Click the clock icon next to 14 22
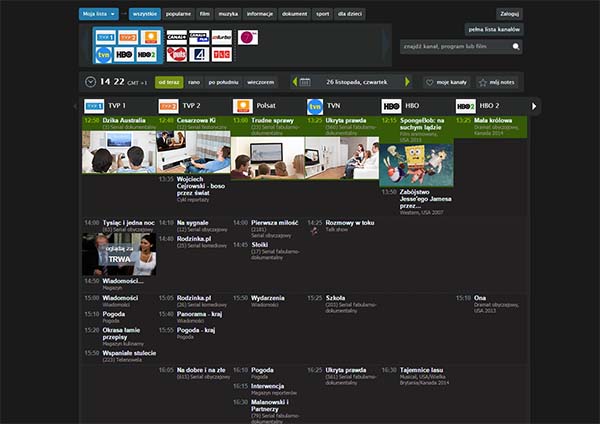 point(90,82)
